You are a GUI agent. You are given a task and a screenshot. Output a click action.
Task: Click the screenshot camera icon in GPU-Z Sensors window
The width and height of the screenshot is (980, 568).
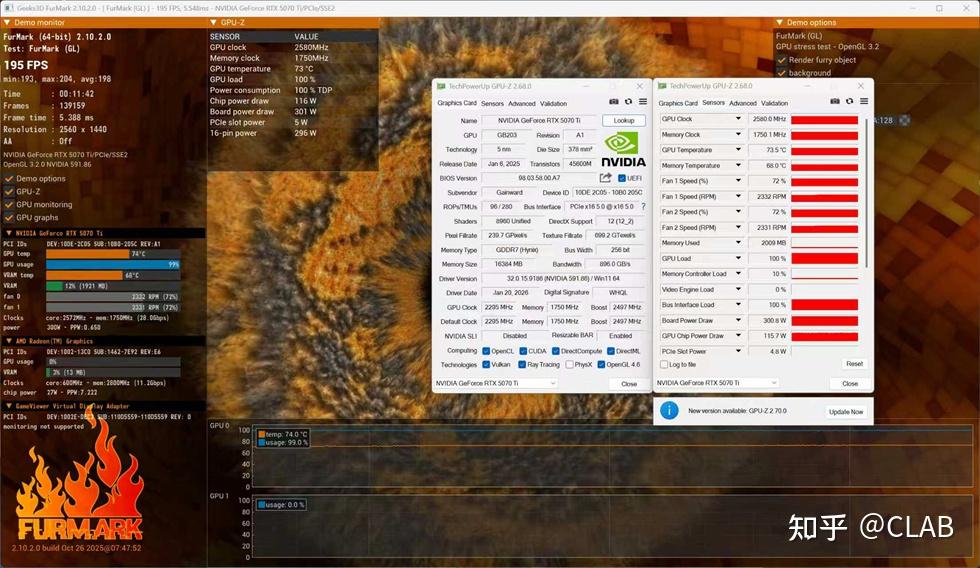pos(835,101)
